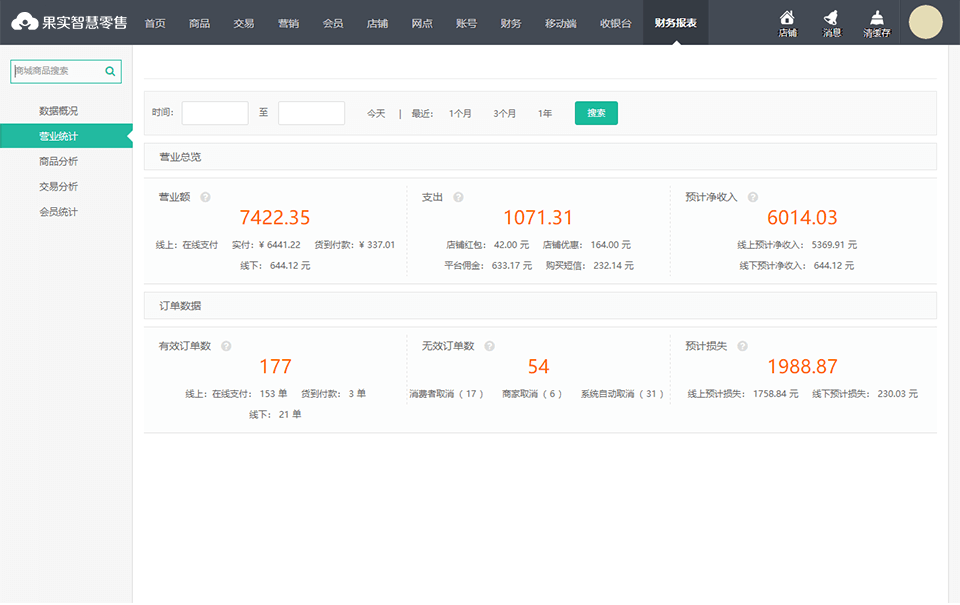Open 商品分析 from the sidebar

pyautogui.click(x=58, y=161)
